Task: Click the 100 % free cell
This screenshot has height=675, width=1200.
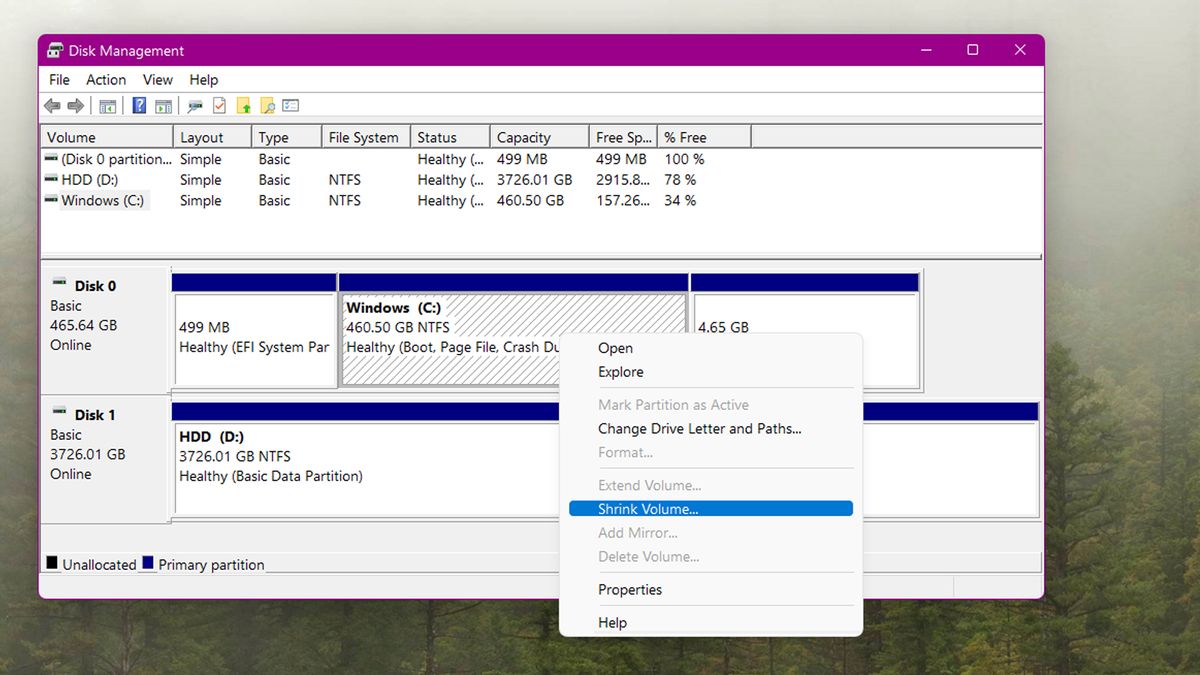Action: [684, 159]
